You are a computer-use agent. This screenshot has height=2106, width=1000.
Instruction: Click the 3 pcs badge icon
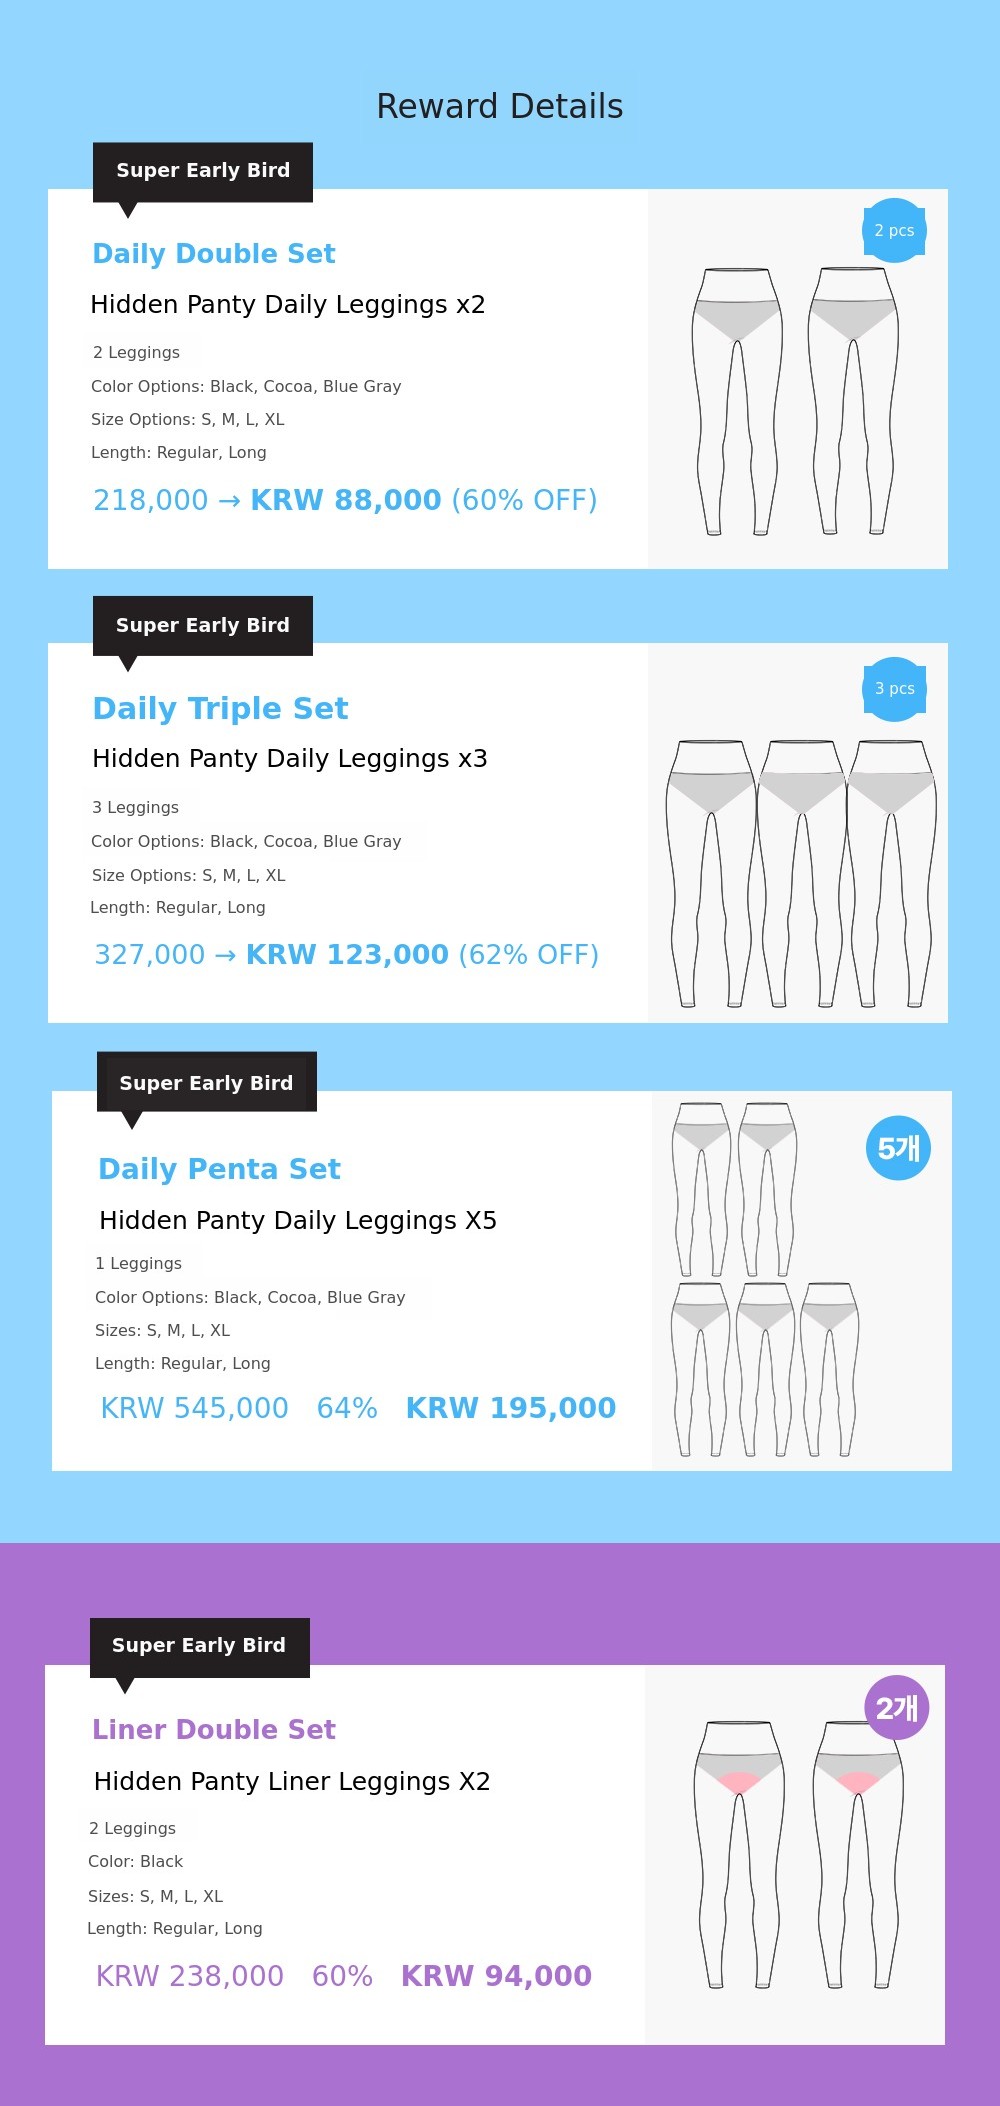[894, 689]
